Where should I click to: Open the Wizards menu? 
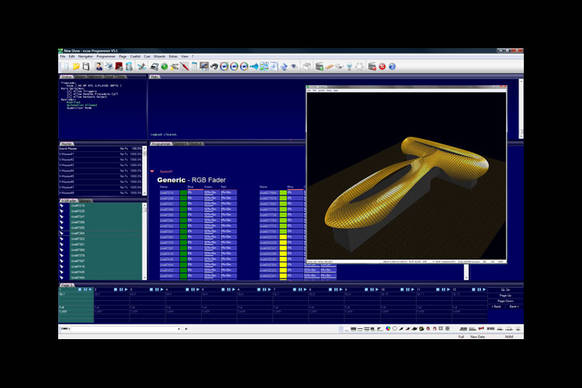[159, 56]
